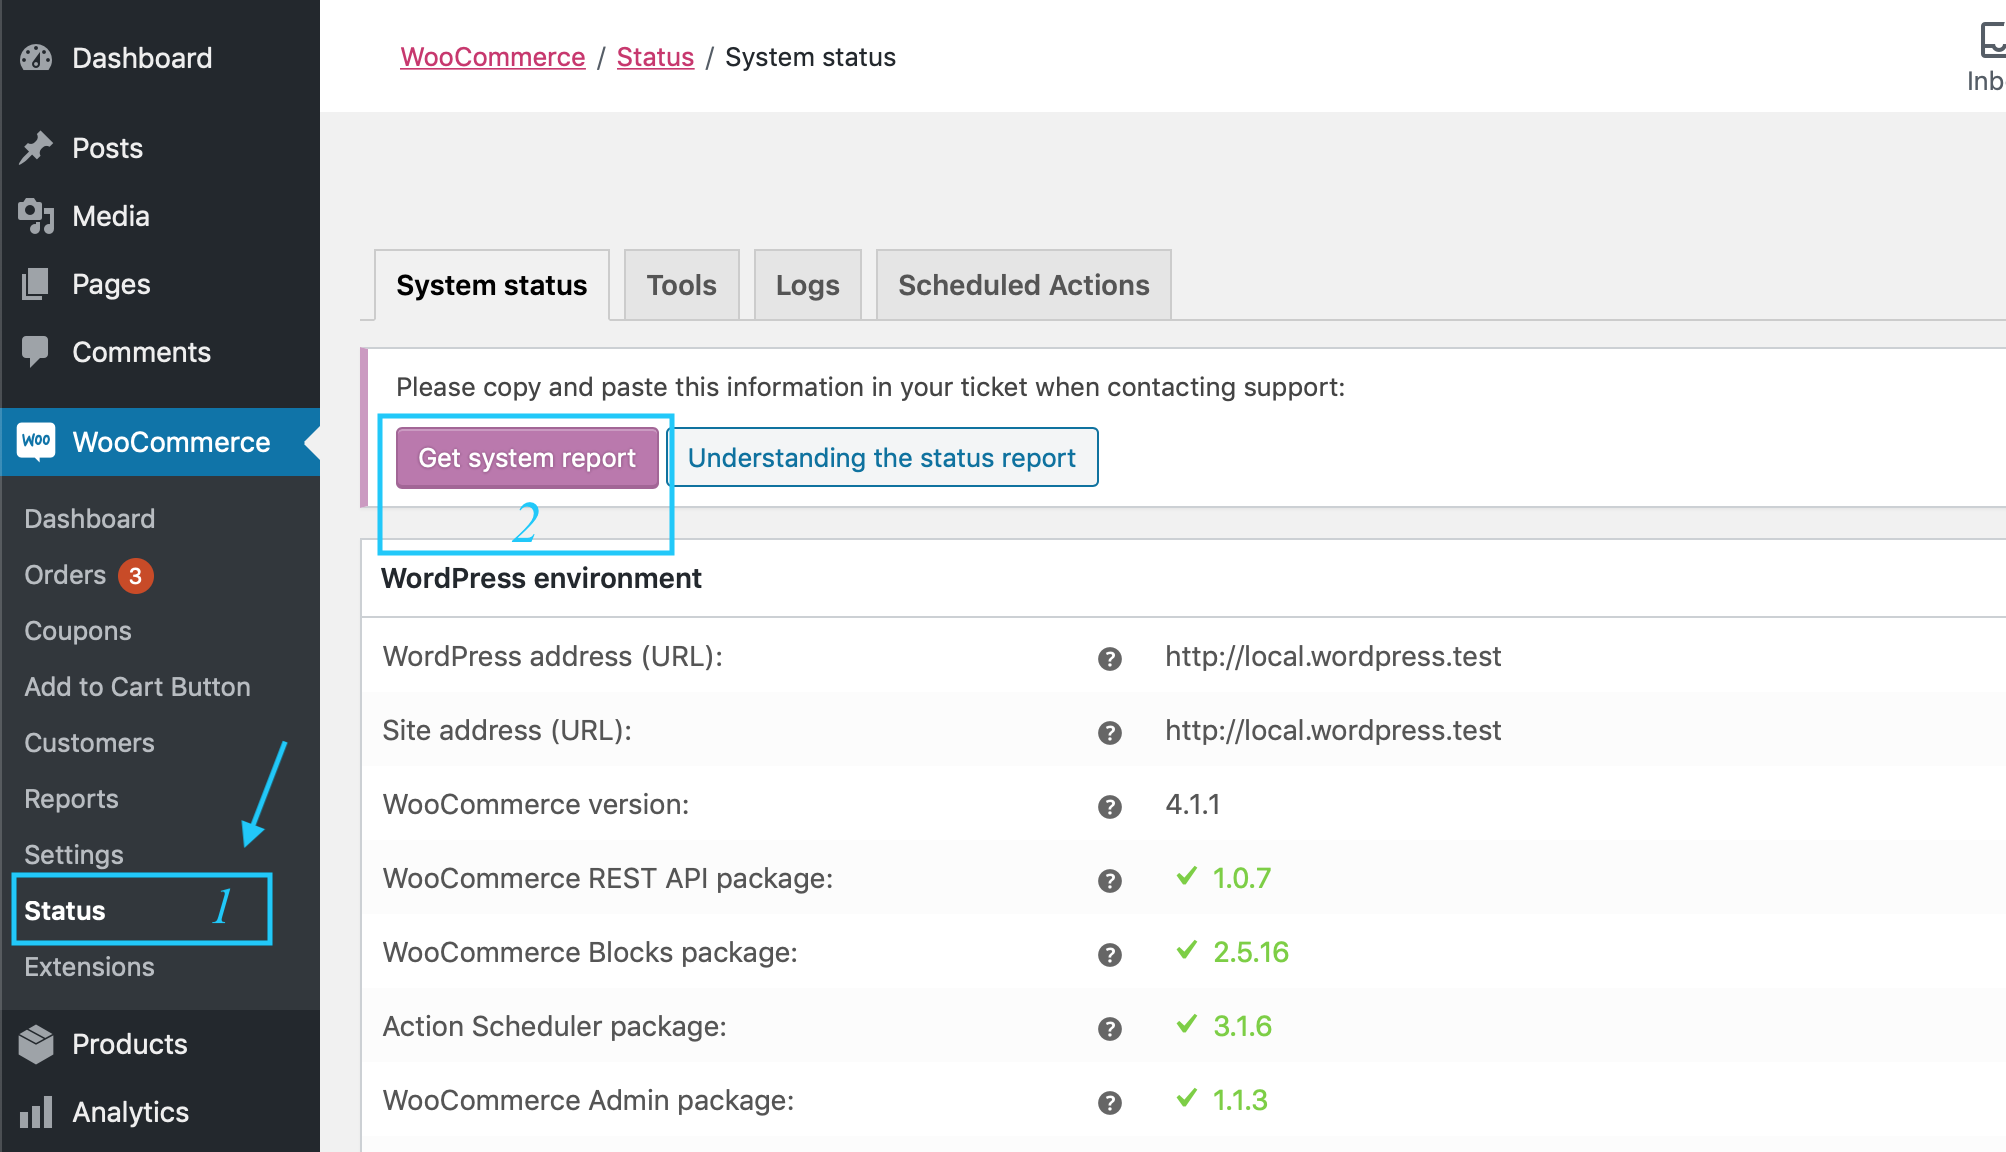Open the Scheduled Actions tab

(1024, 285)
